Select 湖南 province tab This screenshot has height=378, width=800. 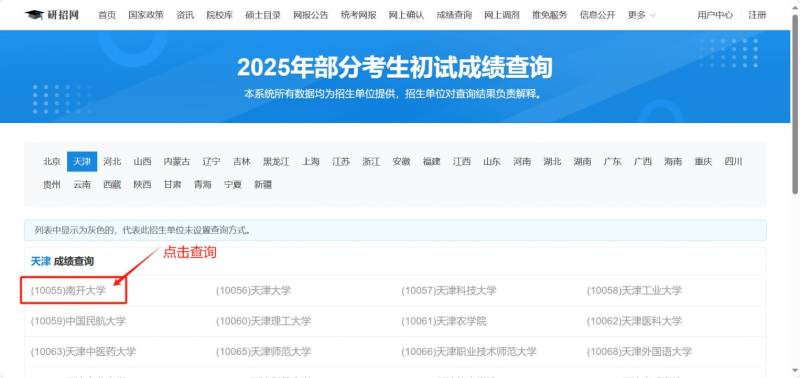[582, 162]
